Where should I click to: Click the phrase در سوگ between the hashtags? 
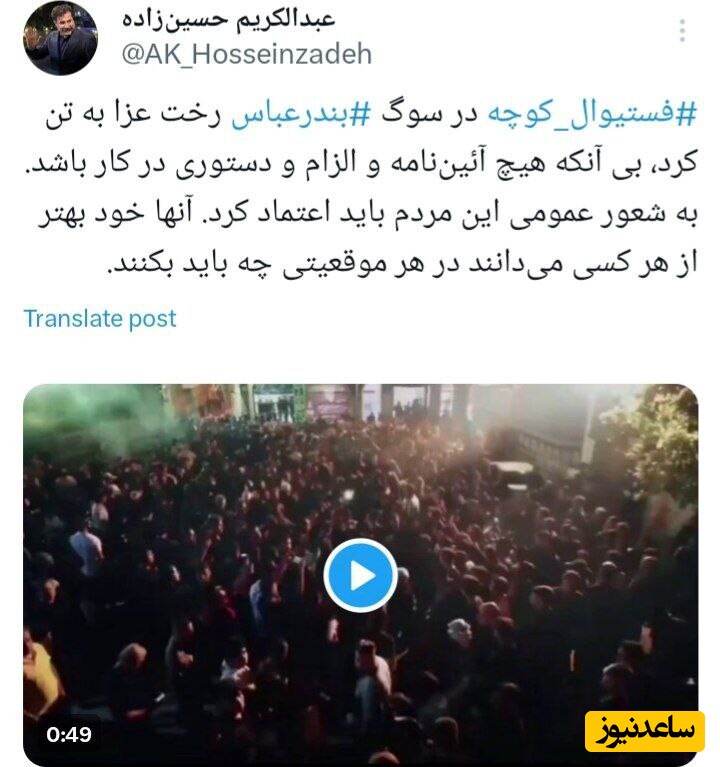click(x=429, y=114)
